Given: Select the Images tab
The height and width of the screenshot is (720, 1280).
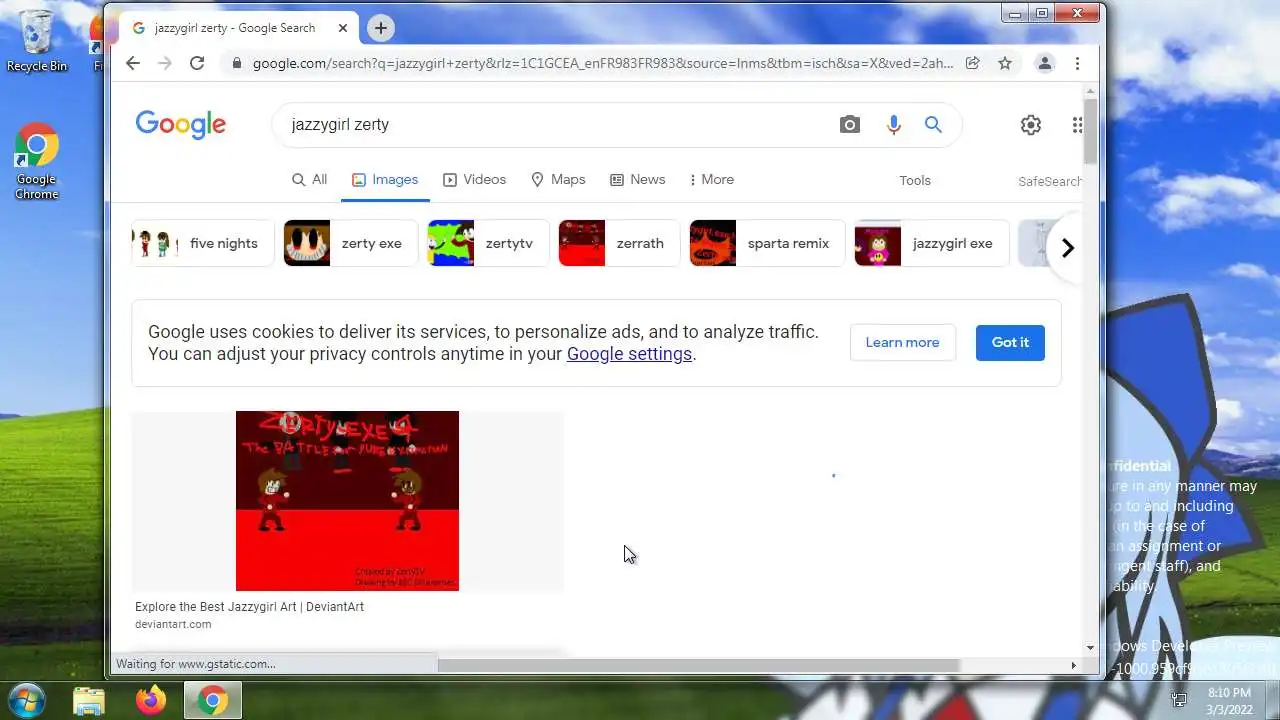Looking at the screenshot, I should [385, 180].
